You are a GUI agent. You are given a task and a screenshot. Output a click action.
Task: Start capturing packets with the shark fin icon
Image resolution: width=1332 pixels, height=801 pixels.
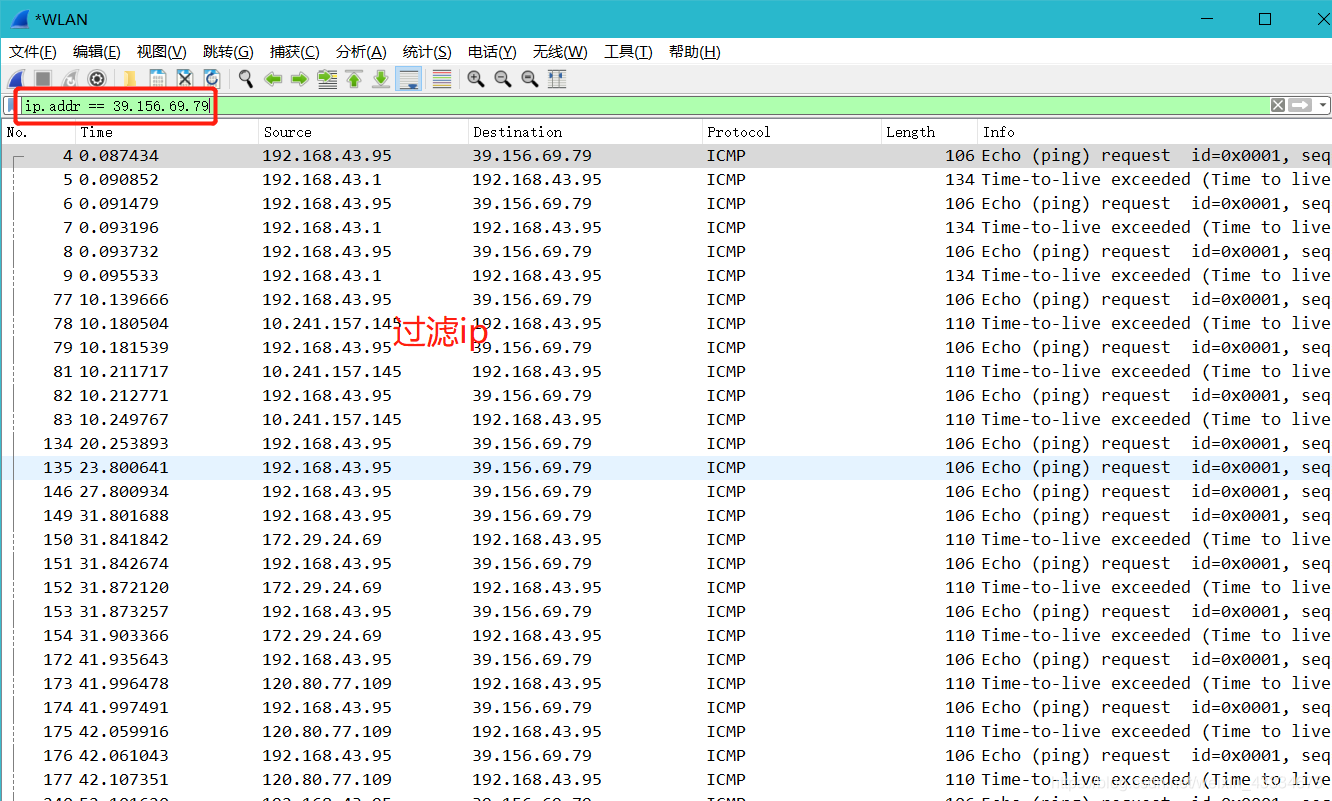click(17, 79)
